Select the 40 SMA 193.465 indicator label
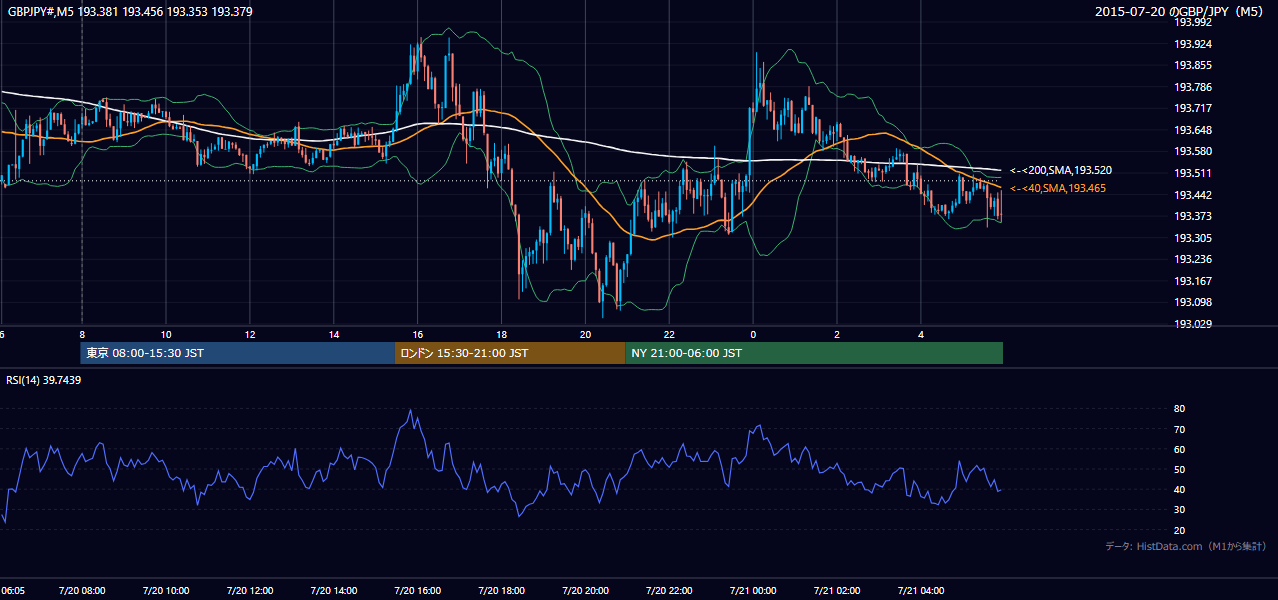1278x600 pixels. click(1058, 188)
